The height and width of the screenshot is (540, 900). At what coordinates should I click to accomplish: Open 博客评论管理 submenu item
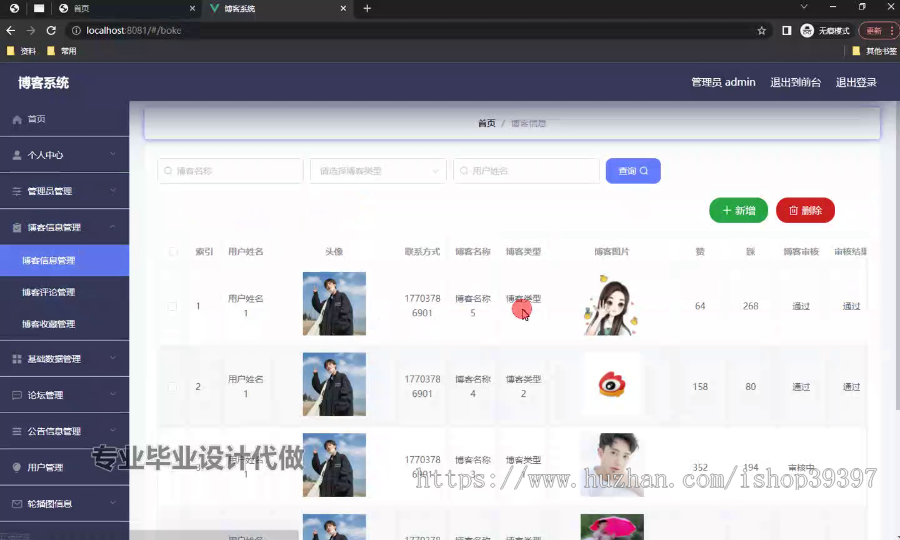point(64,292)
